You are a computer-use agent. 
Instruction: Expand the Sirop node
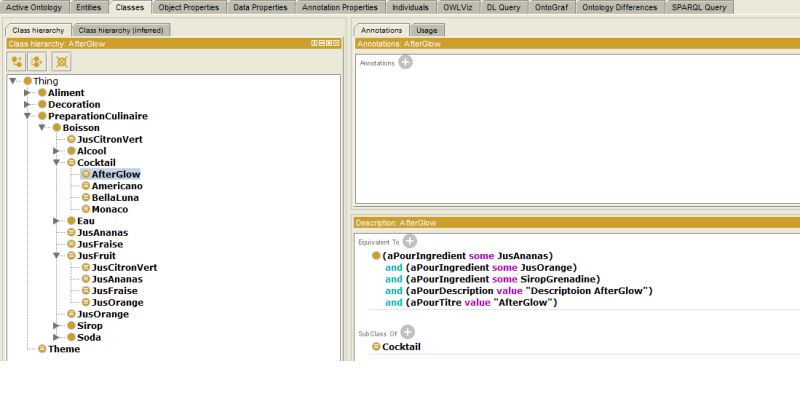pyautogui.click(x=57, y=326)
